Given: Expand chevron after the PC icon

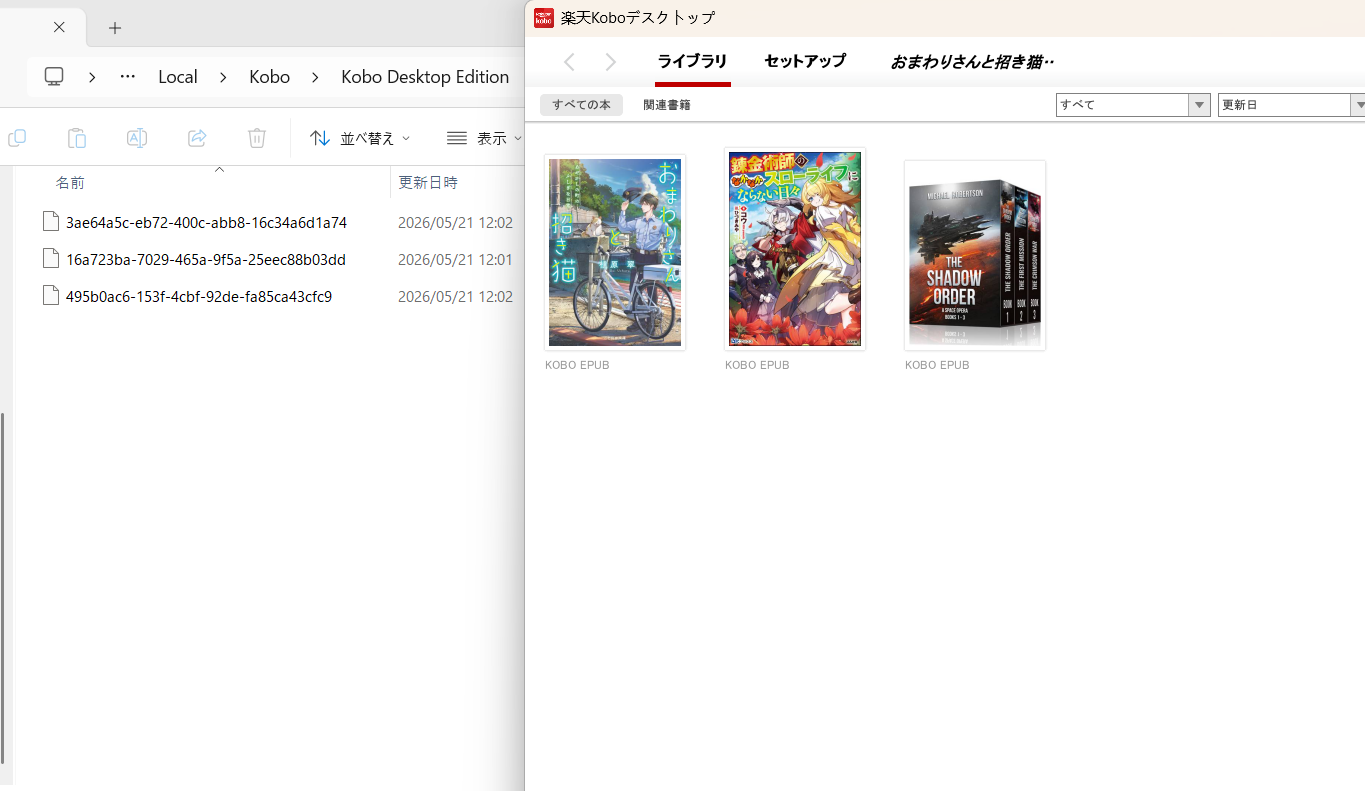Looking at the screenshot, I should [x=92, y=76].
